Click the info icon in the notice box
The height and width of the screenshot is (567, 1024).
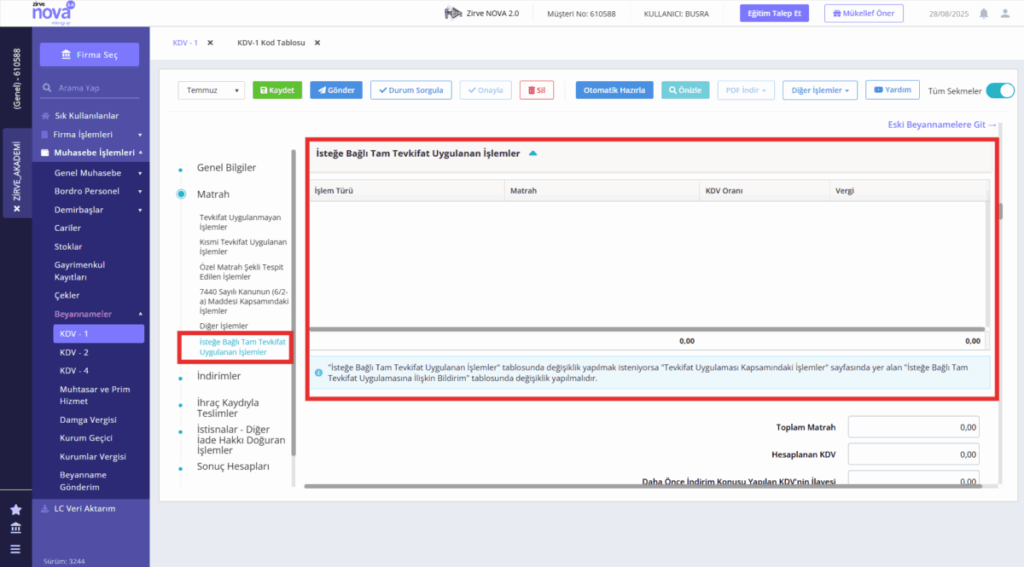[319, 372]
